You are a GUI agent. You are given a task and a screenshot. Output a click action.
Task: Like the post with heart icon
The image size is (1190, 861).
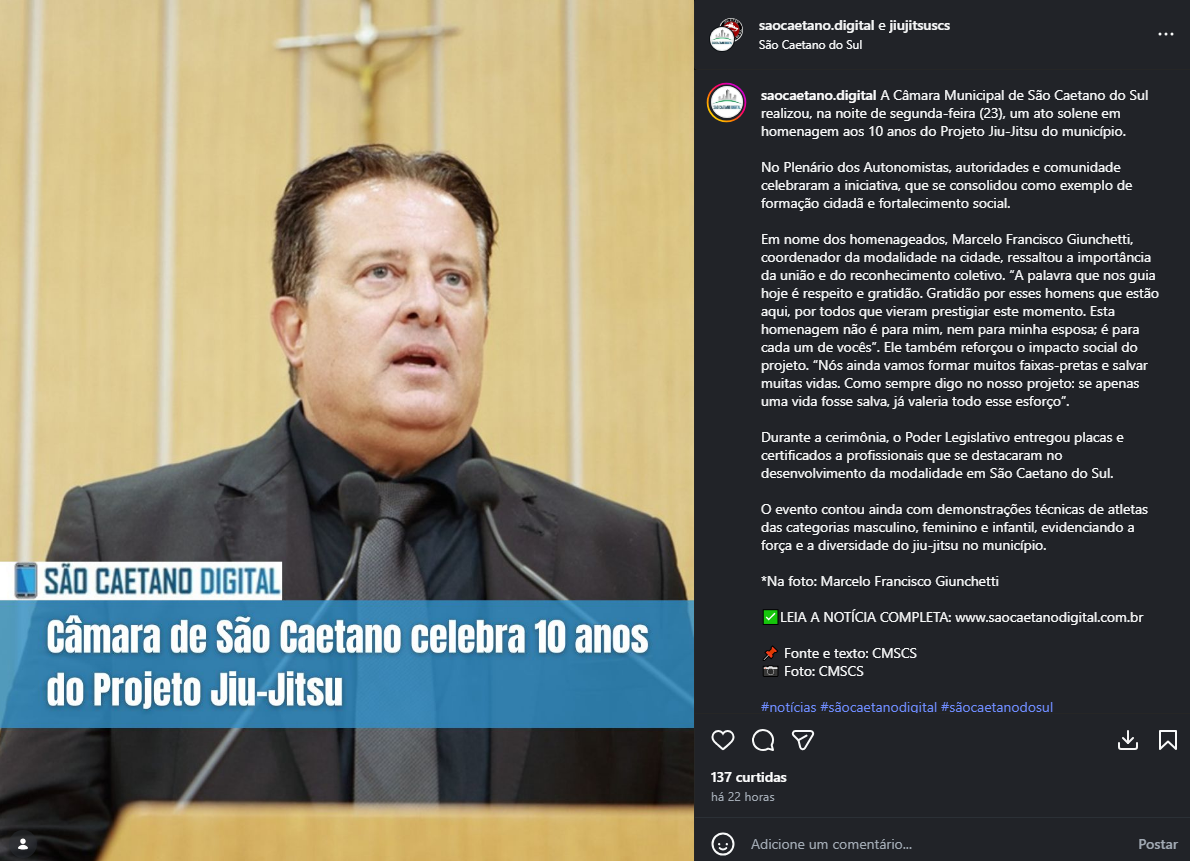coord(722,740)
